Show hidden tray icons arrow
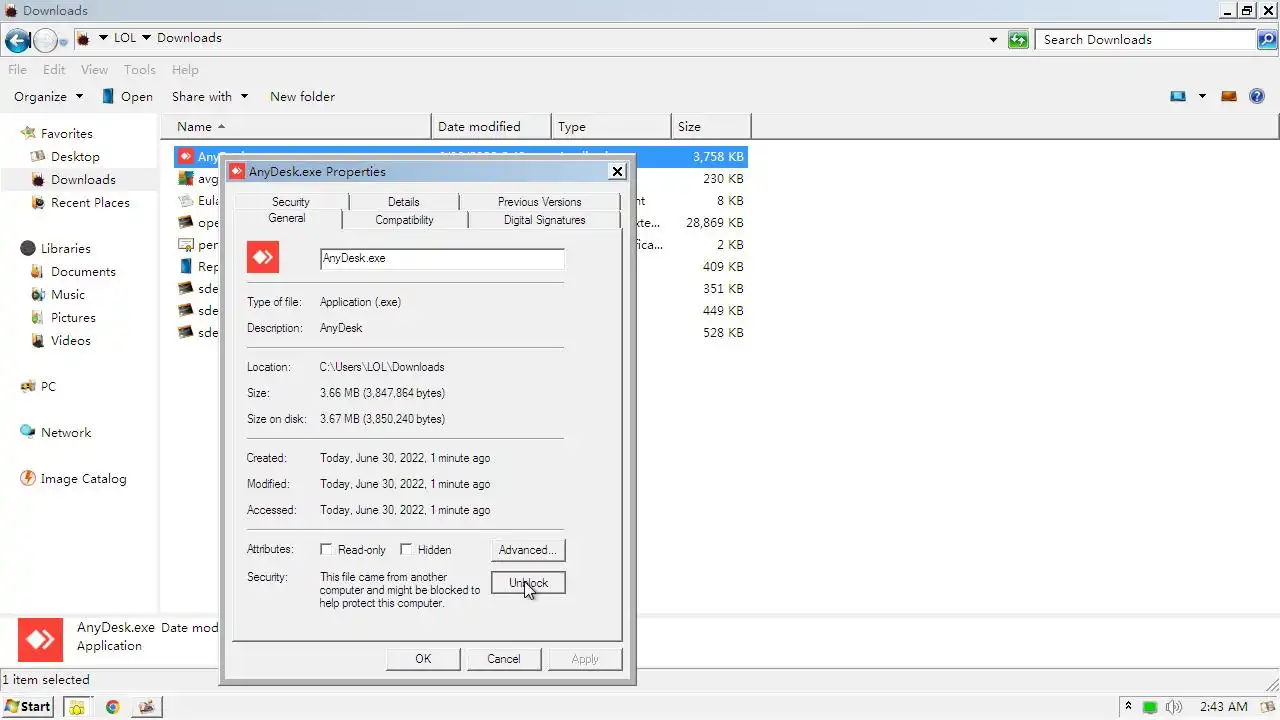 point(1129,706)
